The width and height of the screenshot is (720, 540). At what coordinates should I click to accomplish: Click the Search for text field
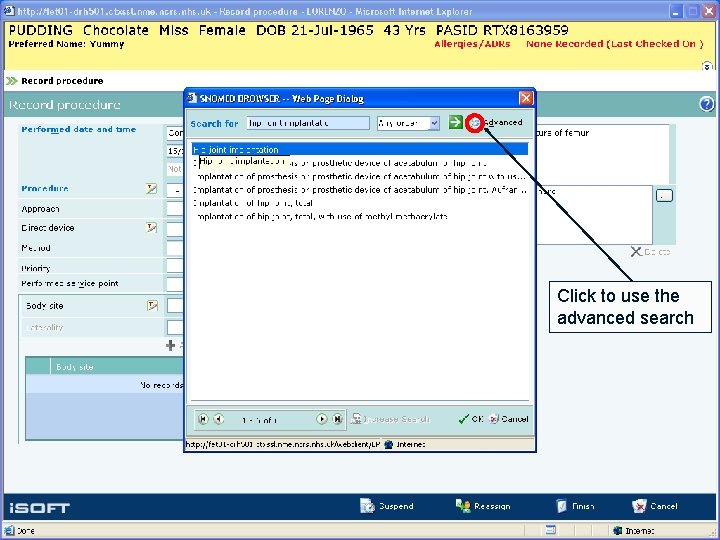click(x=308, y=123)
